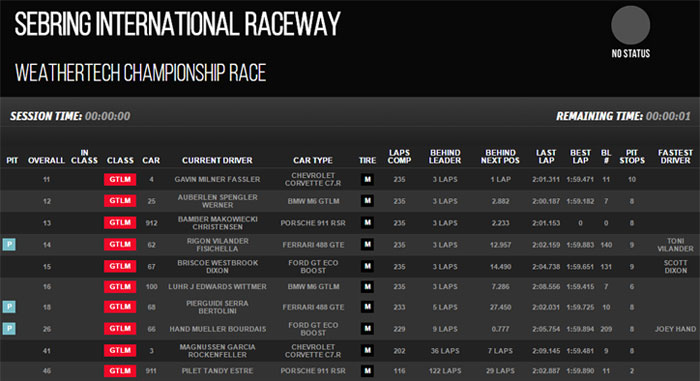Sort by the LAPS COMP column header

coord(399,156)
